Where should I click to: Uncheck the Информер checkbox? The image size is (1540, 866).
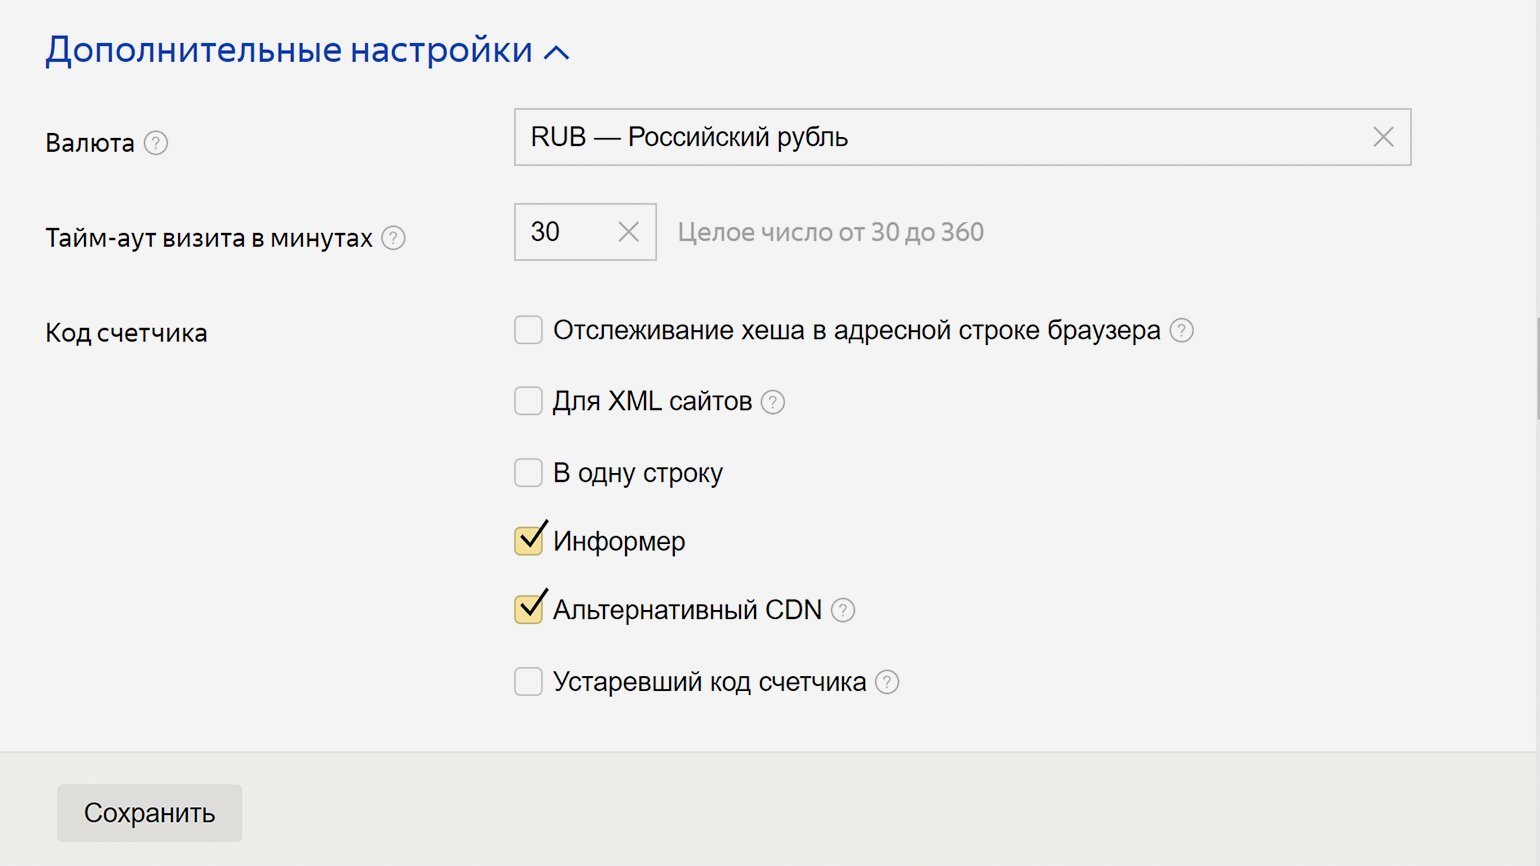click(x=528, y=541)
